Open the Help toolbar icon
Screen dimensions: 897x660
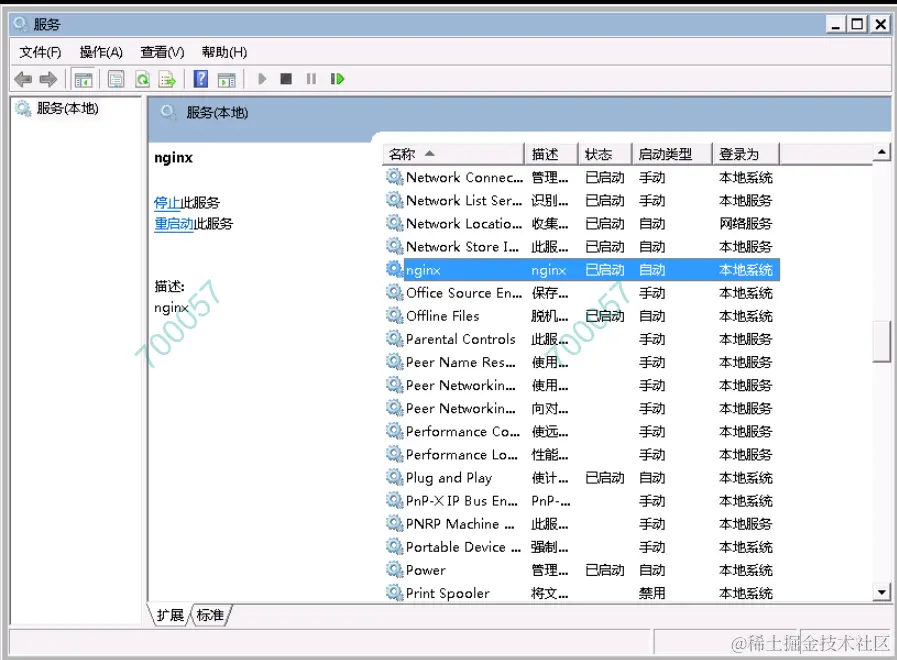[x=201, y=79]
